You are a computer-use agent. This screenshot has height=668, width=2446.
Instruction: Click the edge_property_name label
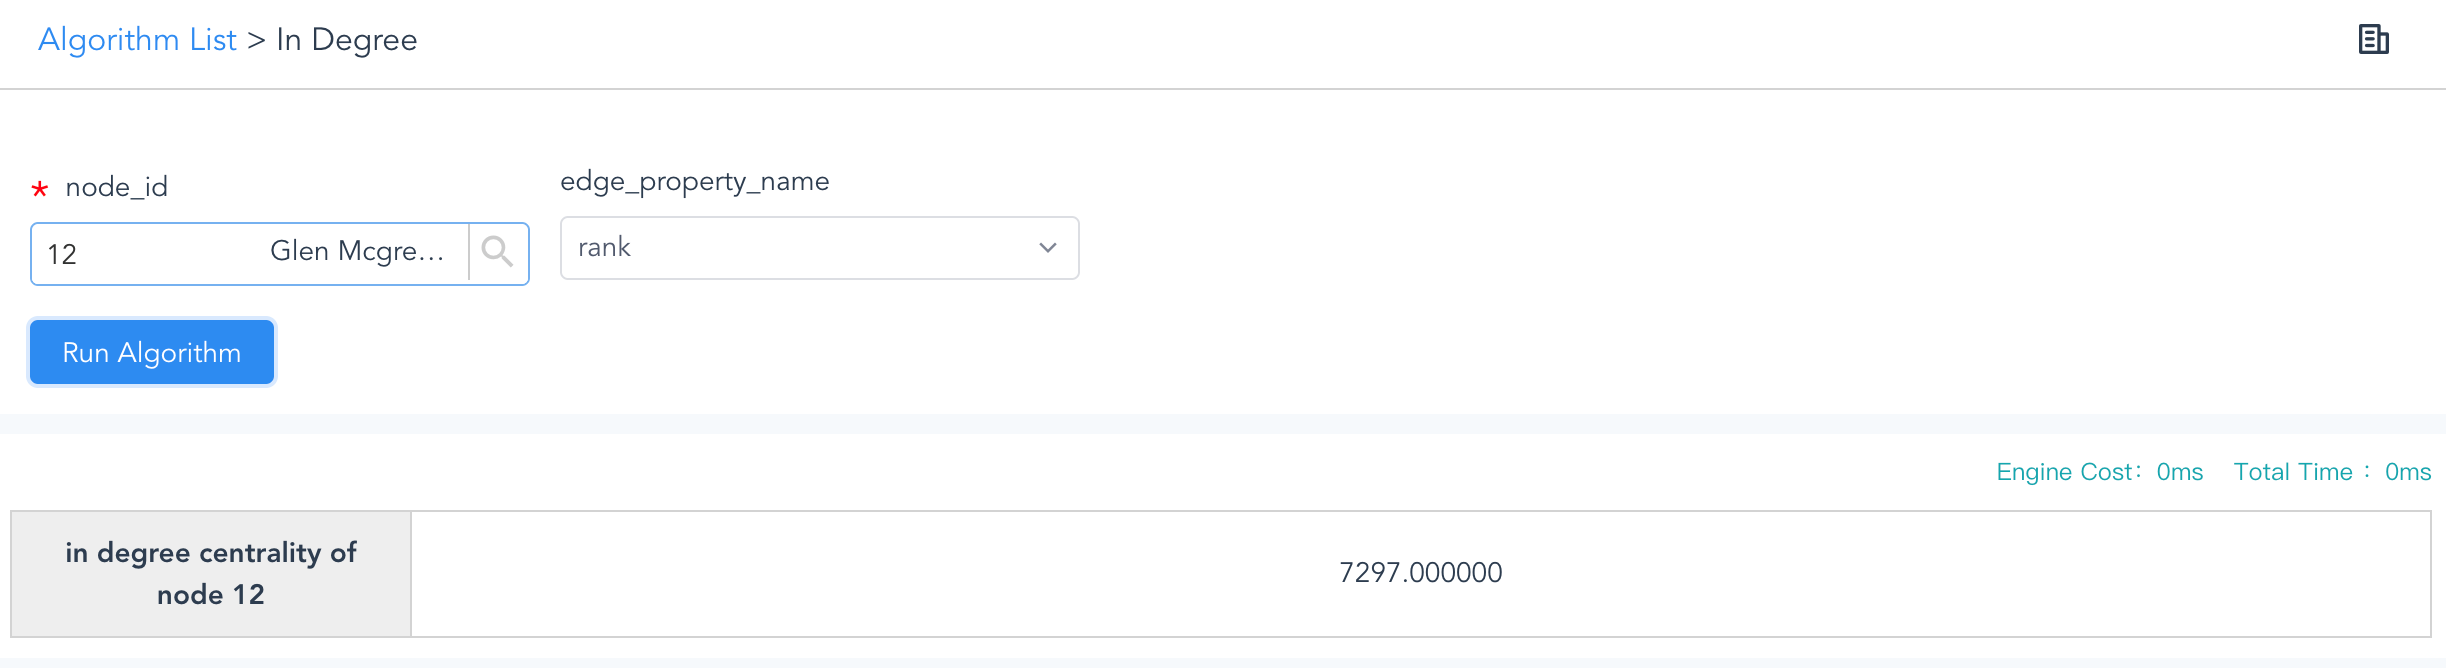[695, 181]
